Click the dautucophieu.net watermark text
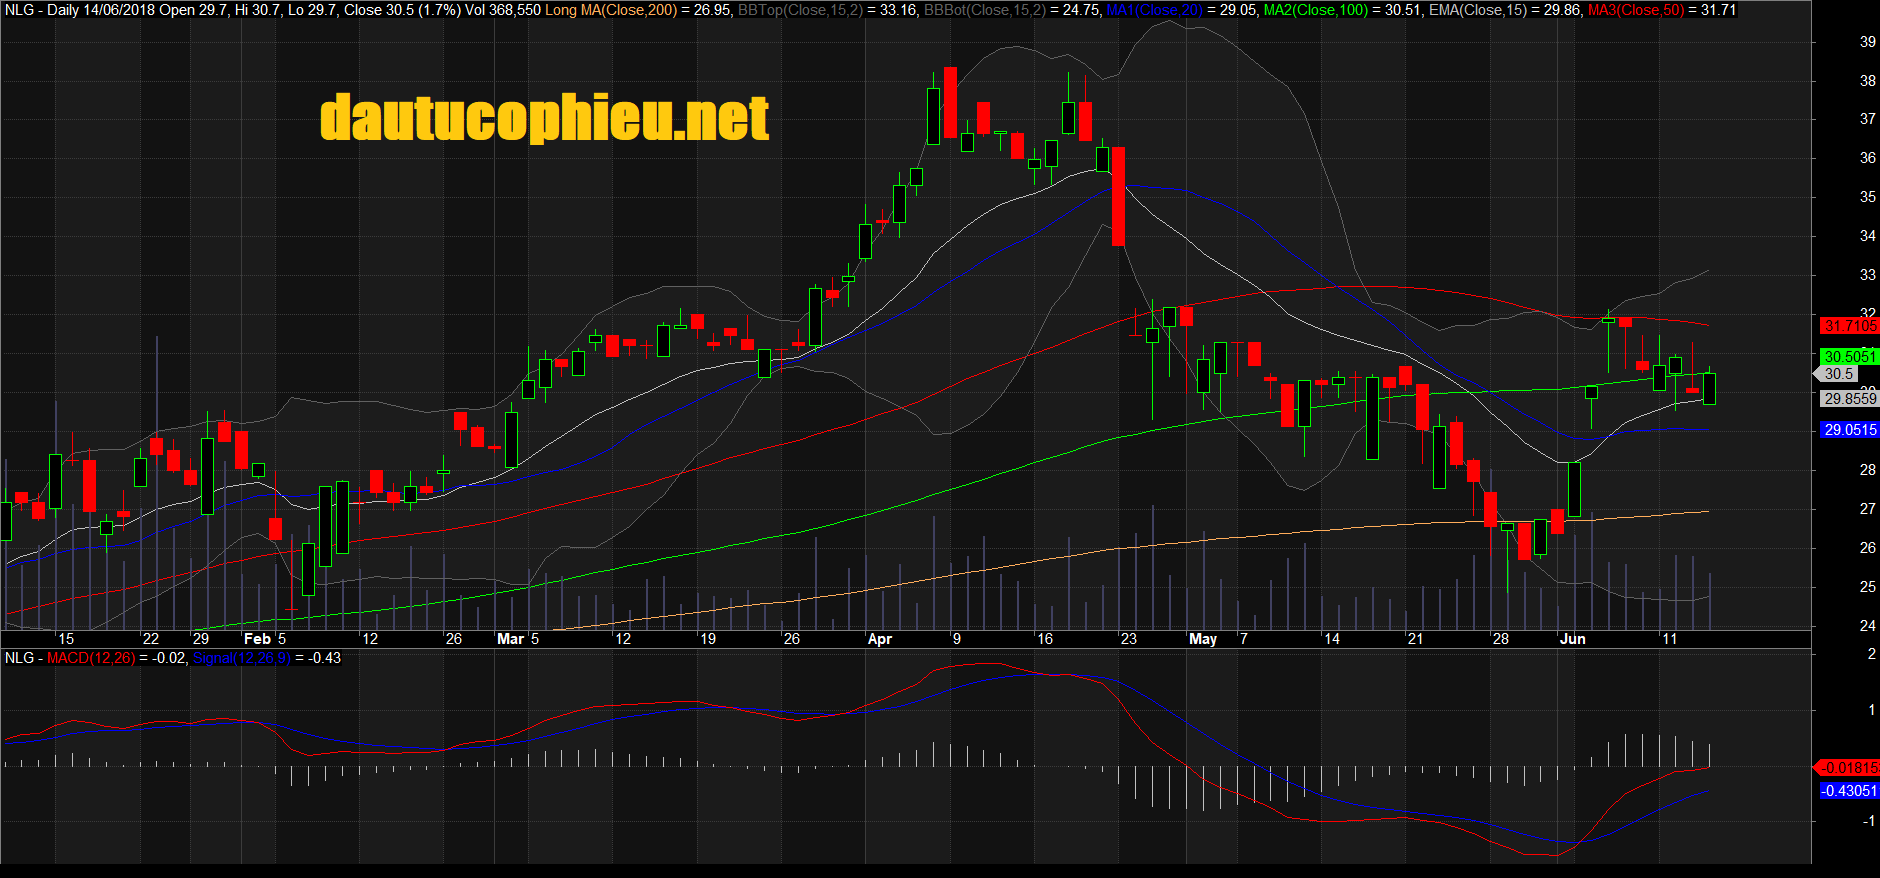Viewport: 1880px width, 878px height. click(544, 118)
